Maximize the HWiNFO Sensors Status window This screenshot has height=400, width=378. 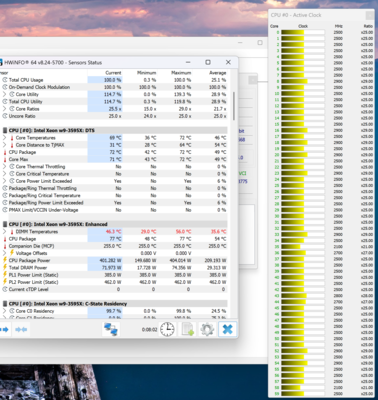click(208, 62)
